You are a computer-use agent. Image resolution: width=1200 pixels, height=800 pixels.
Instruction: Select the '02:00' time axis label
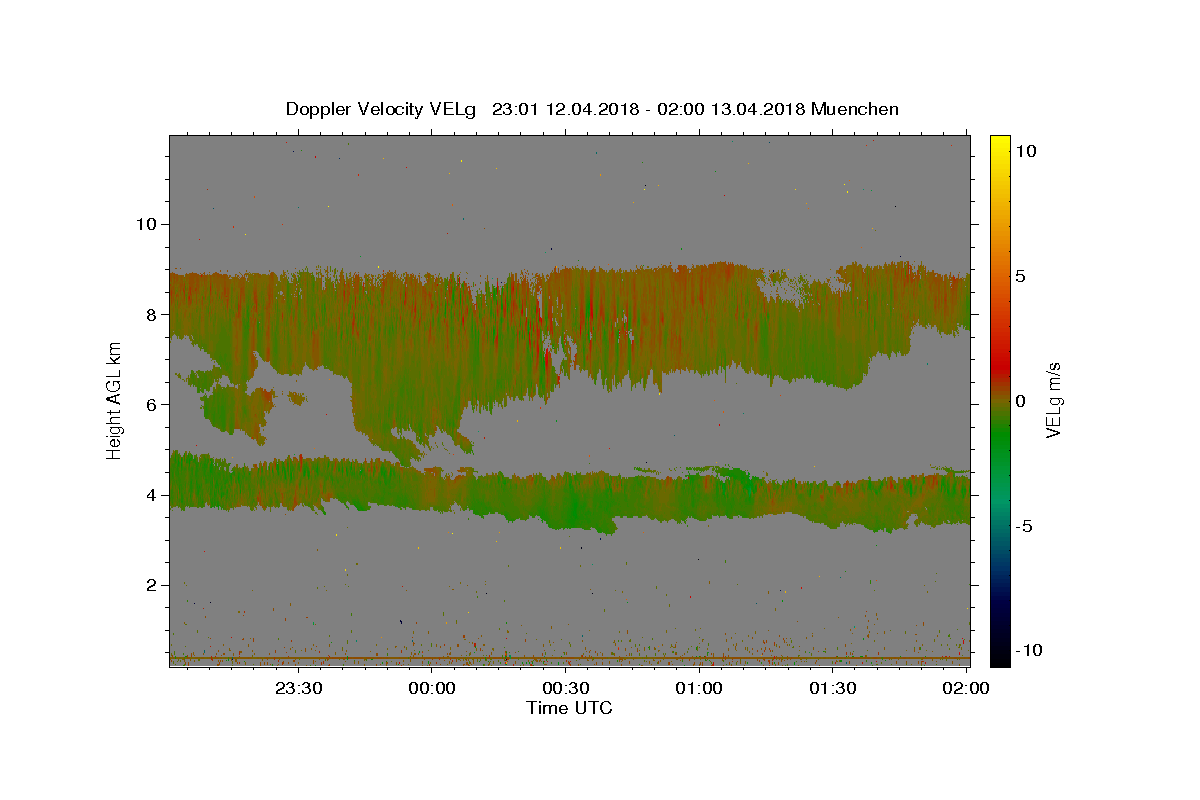point(966,688)
